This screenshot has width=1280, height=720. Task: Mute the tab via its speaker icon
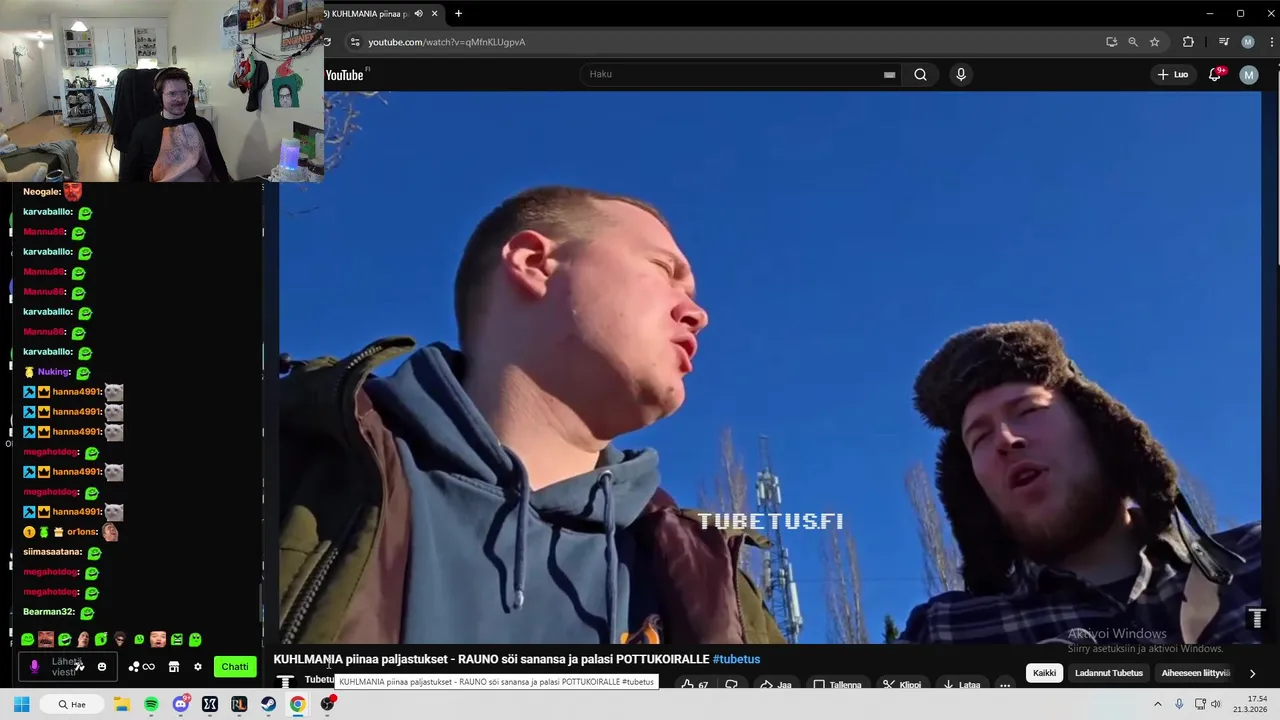tap(418, 14)
